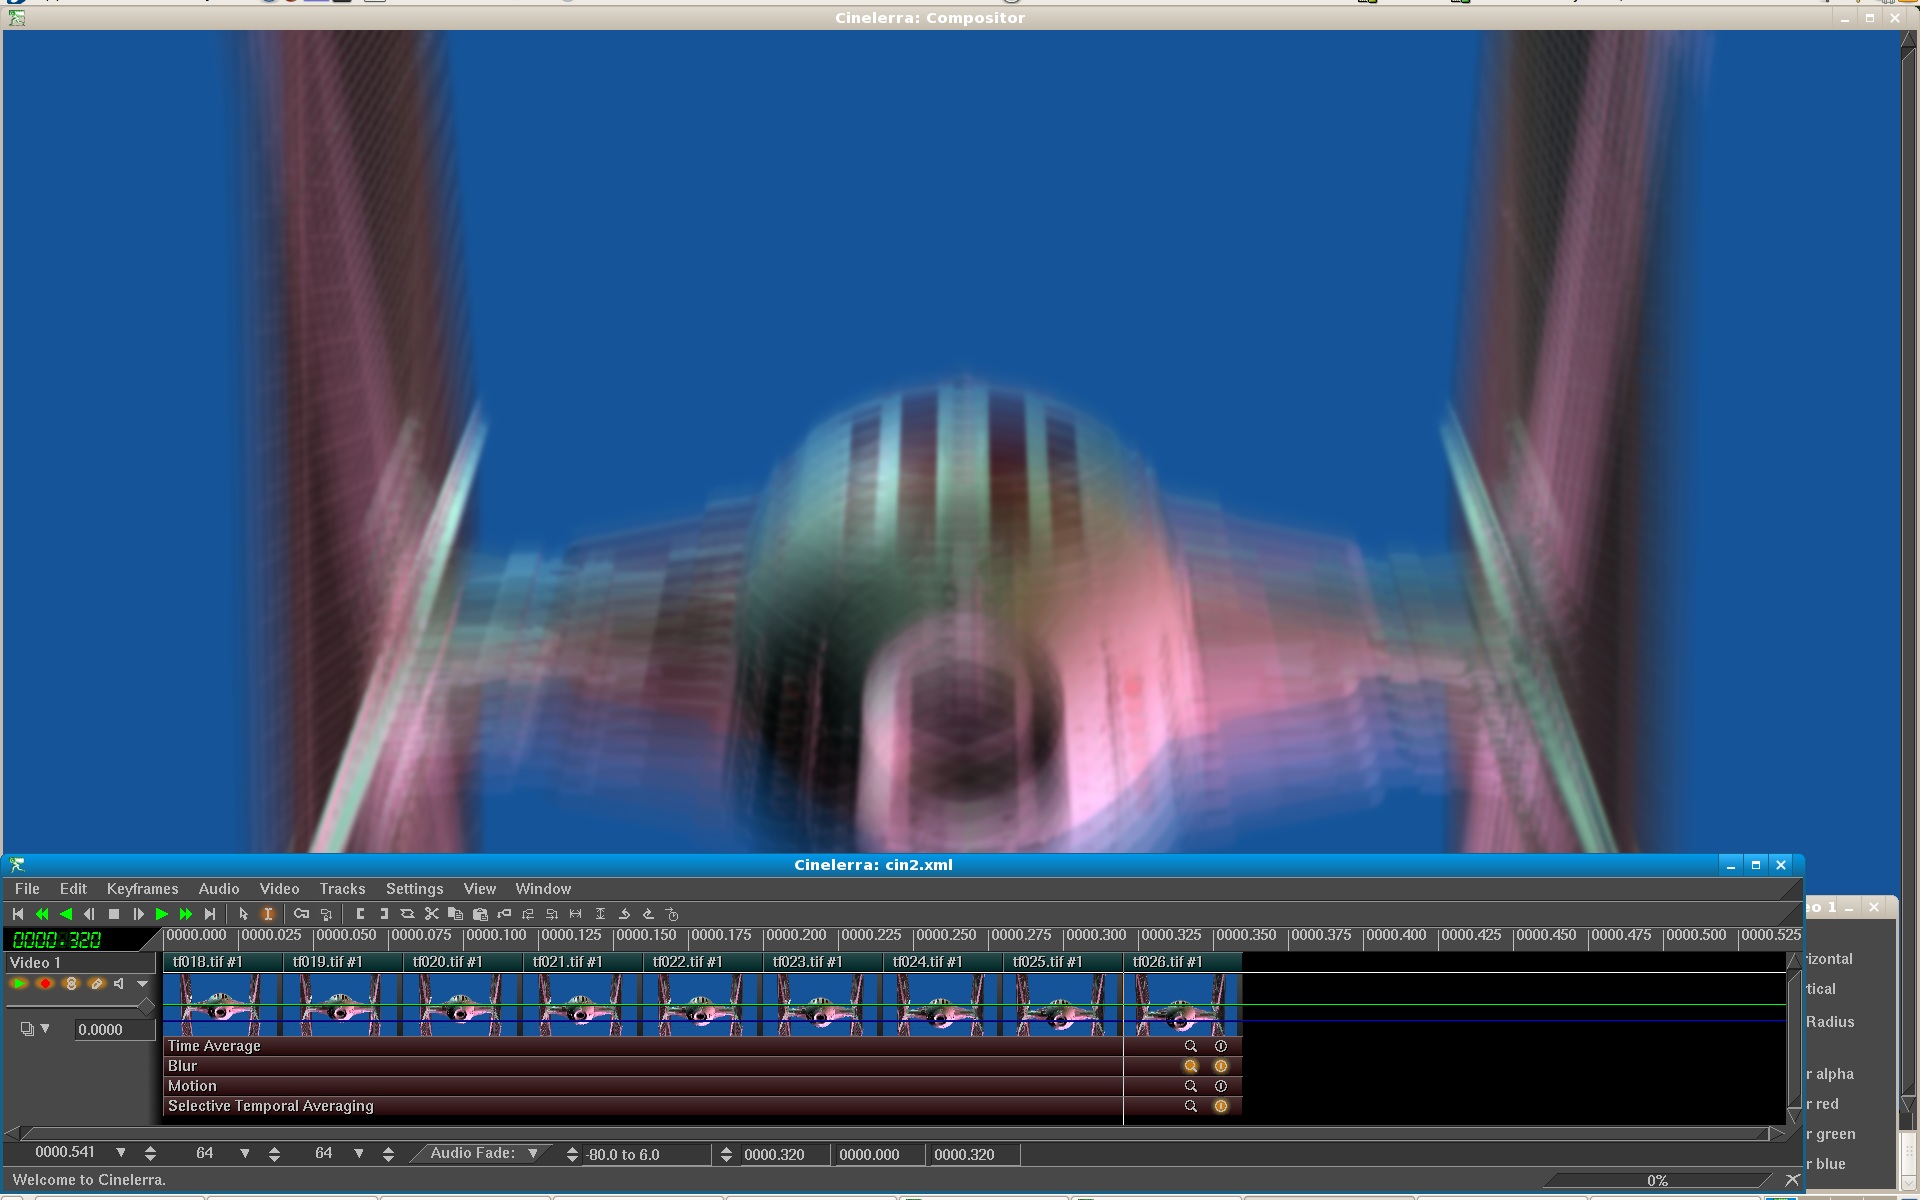This screenshot has height=1200, width=1920.
Task: Show Motion effect controls (magnifier)
Action: click(x=1191, y=1086)
